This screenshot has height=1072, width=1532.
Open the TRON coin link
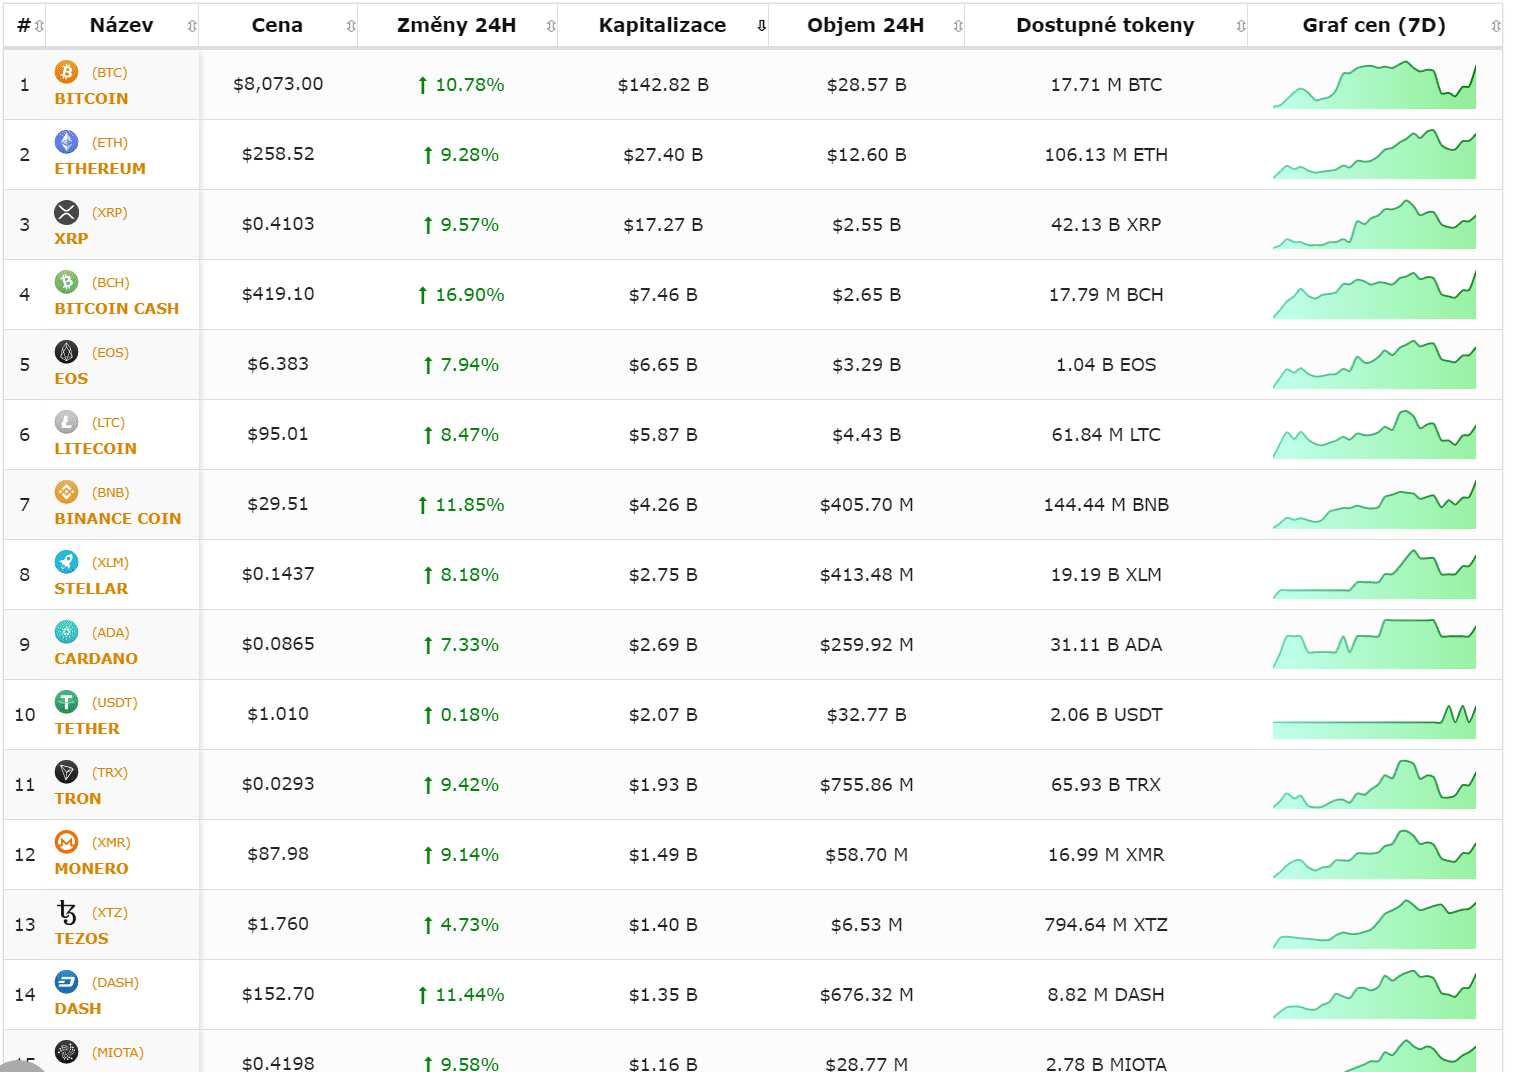pyautogui.click(x=78, y=799)
